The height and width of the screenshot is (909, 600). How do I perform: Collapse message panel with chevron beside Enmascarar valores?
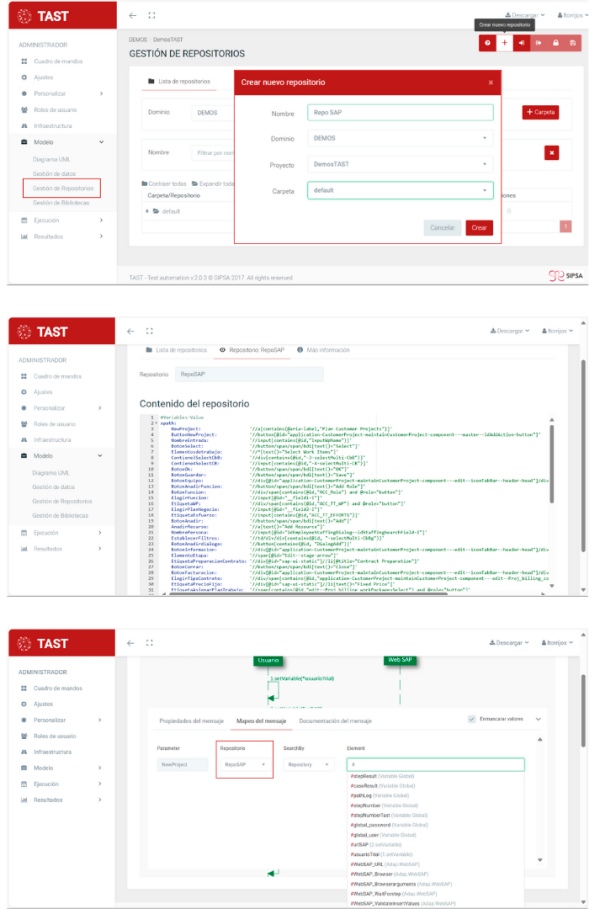coord(538,719)
